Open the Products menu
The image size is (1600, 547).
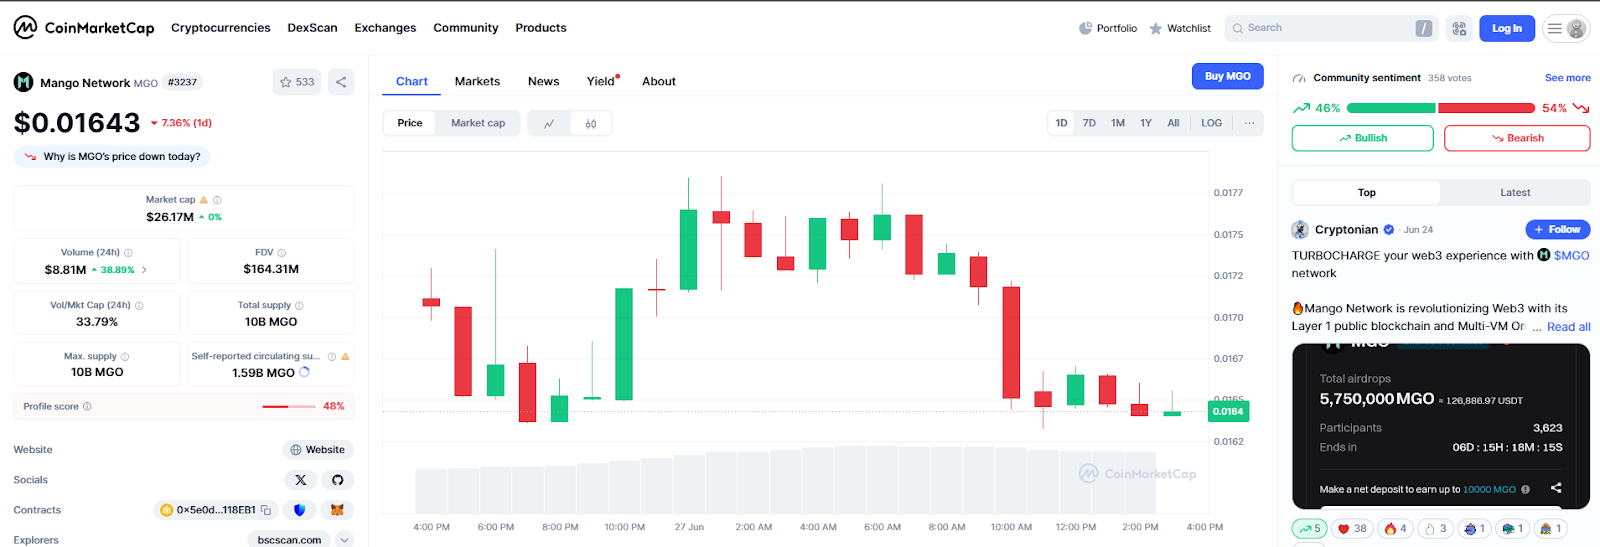point(541,28)
